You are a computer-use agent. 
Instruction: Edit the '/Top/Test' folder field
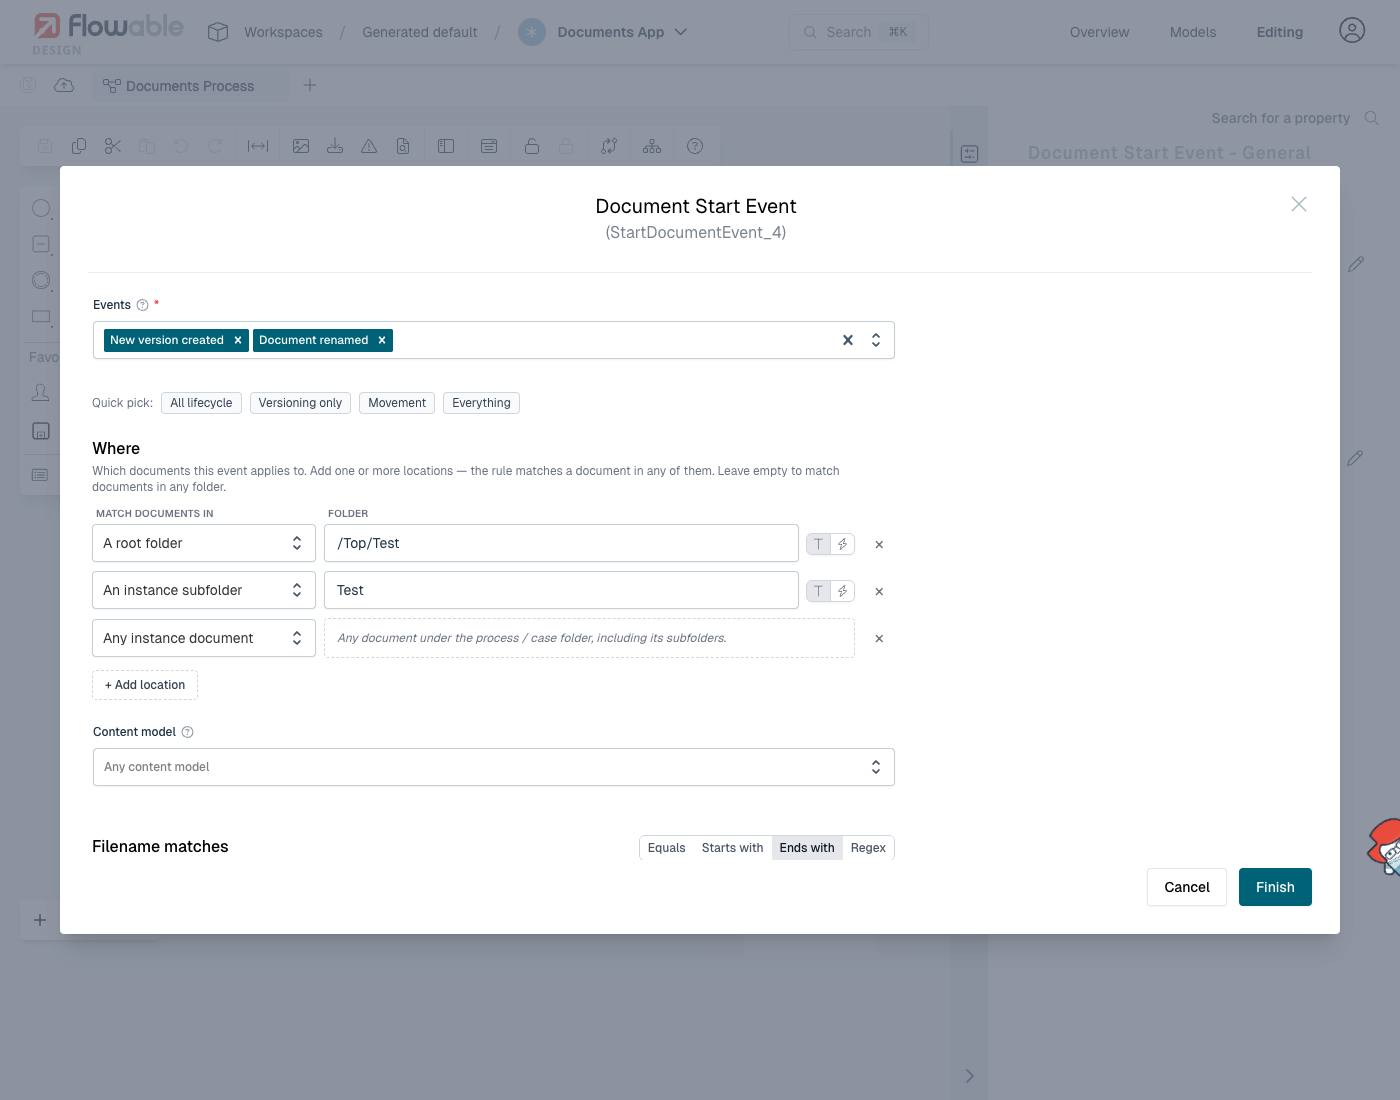coord(561,543)
